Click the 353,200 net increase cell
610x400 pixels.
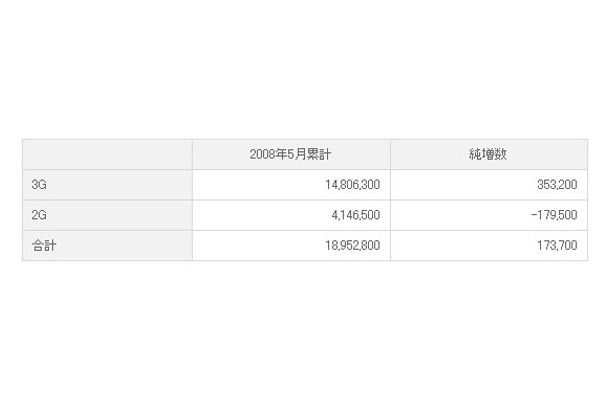pyautogui.click(x=557, y=184)
